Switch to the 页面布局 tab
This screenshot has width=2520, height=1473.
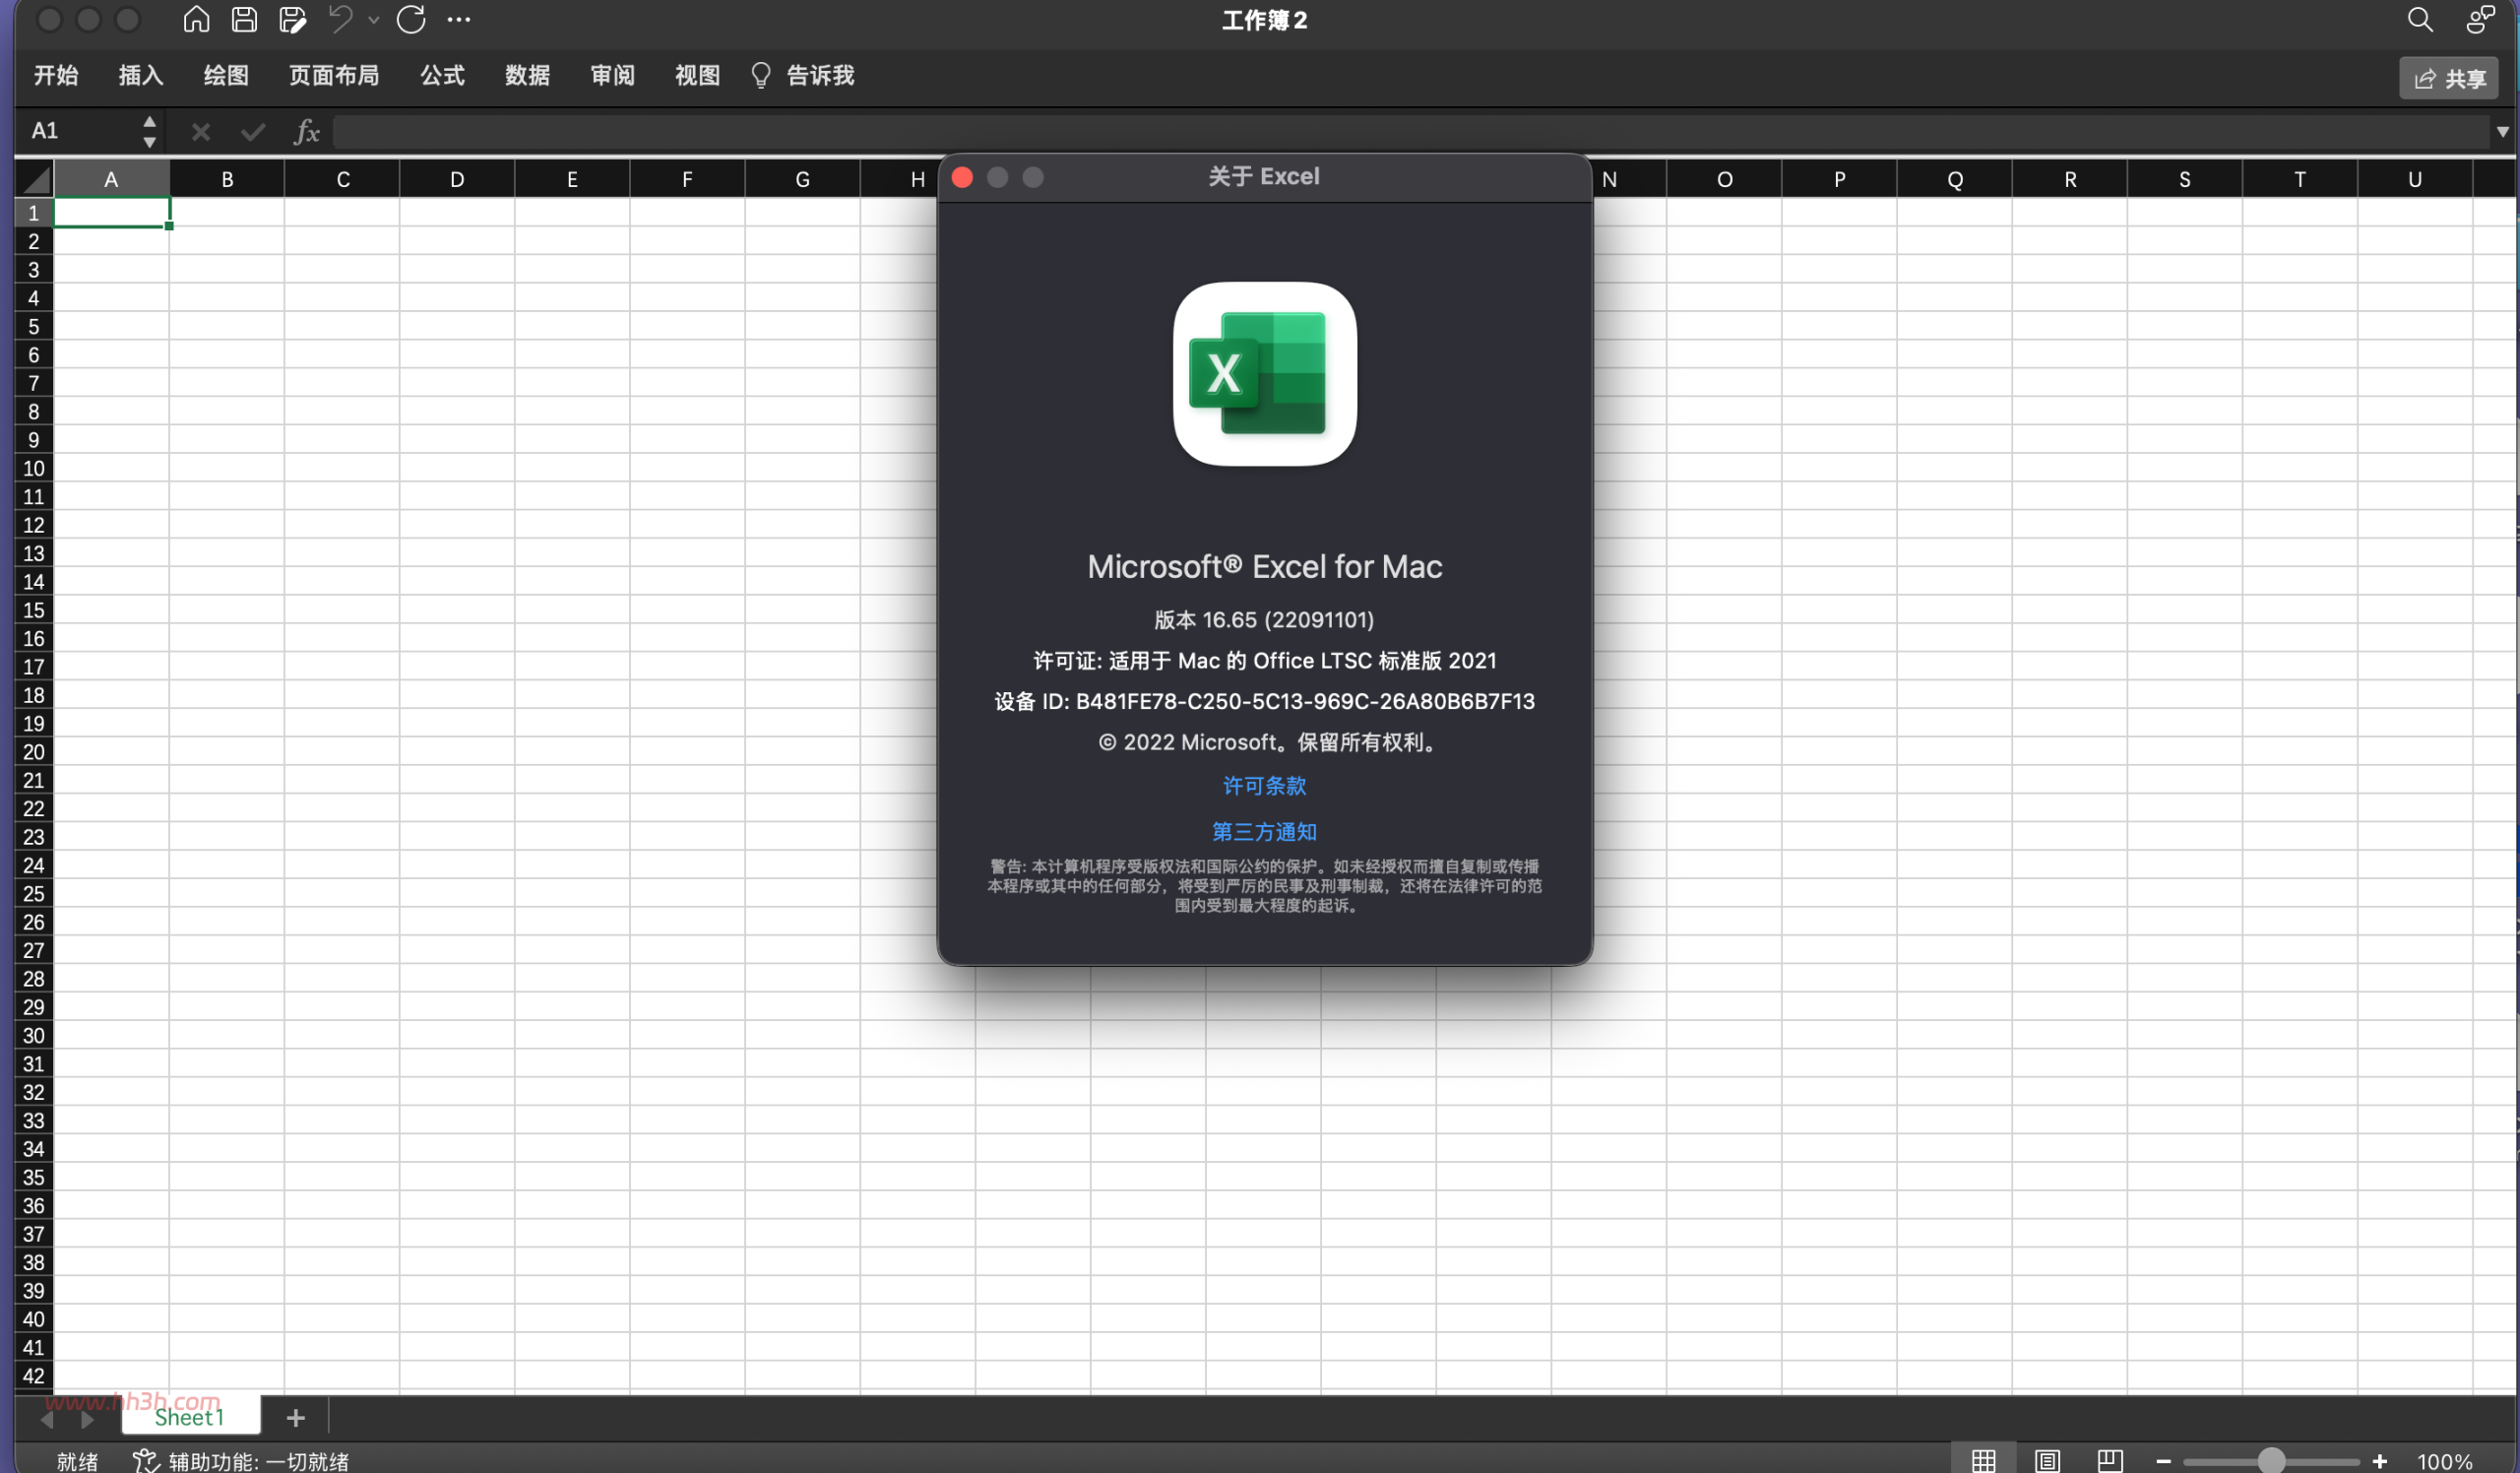pos(334,75)
